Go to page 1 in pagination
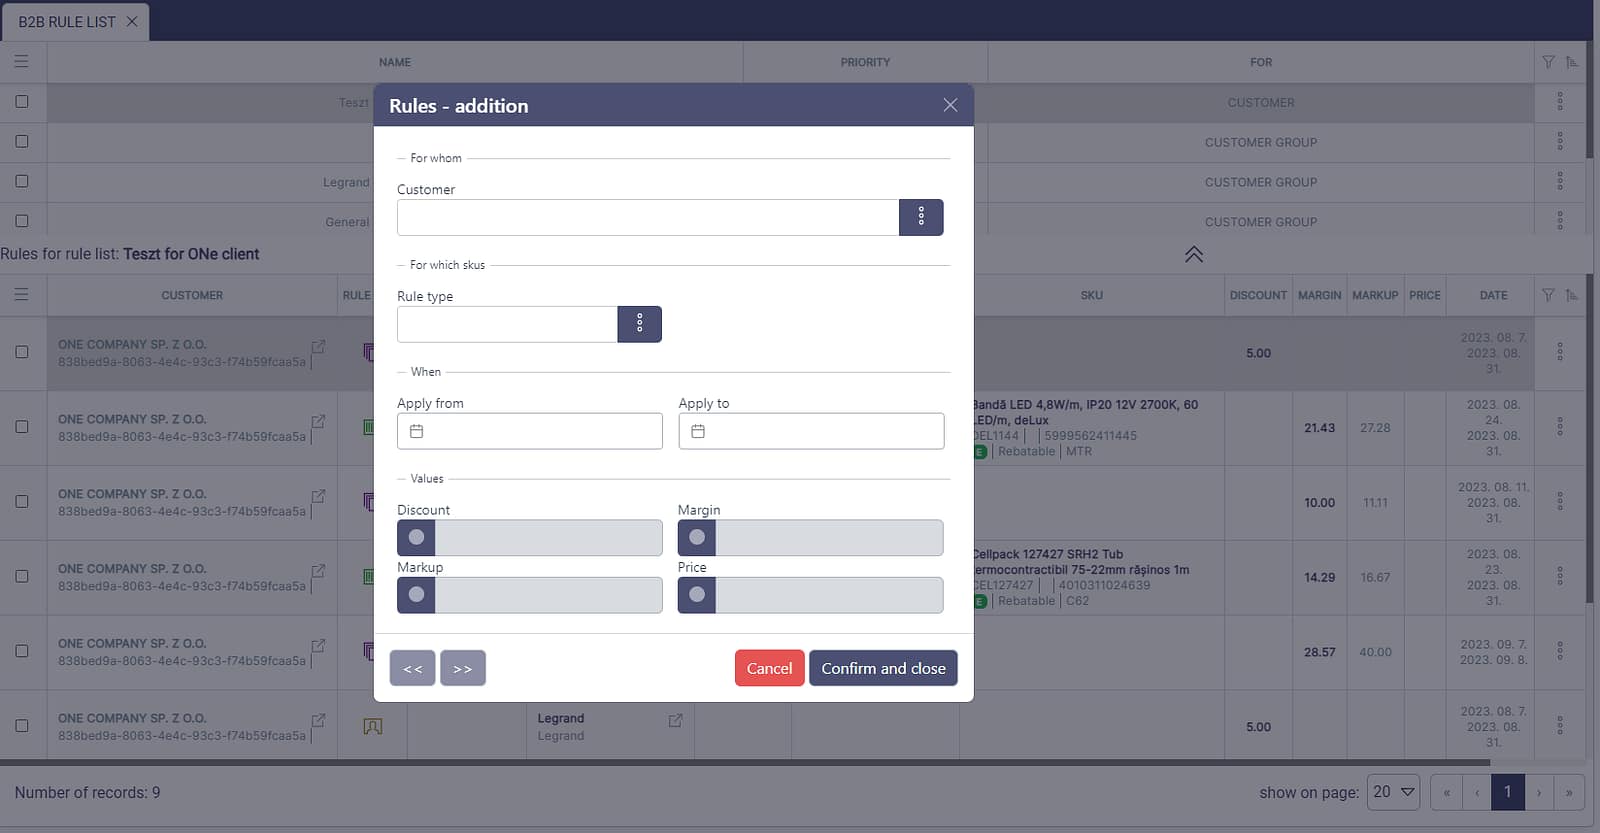 [x=1507, y=792]
